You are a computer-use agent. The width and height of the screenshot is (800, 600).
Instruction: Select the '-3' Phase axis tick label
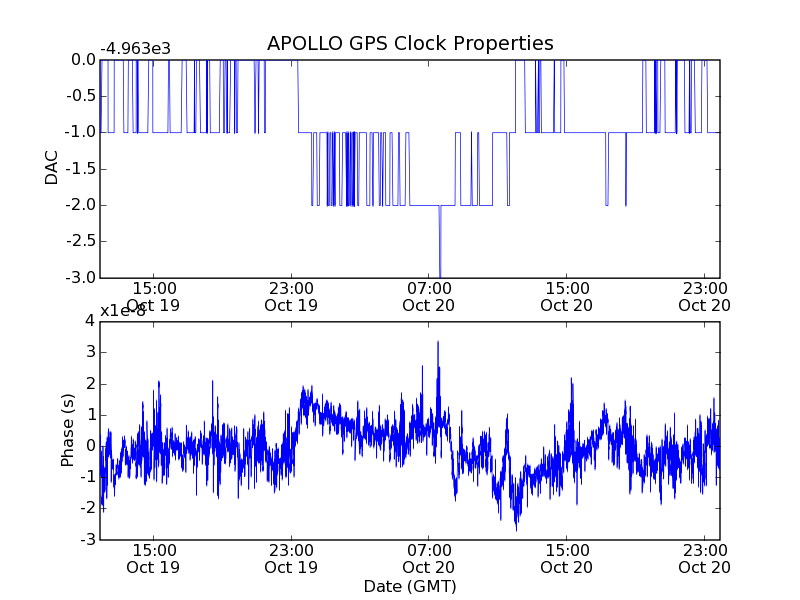(x=88, y=539)
